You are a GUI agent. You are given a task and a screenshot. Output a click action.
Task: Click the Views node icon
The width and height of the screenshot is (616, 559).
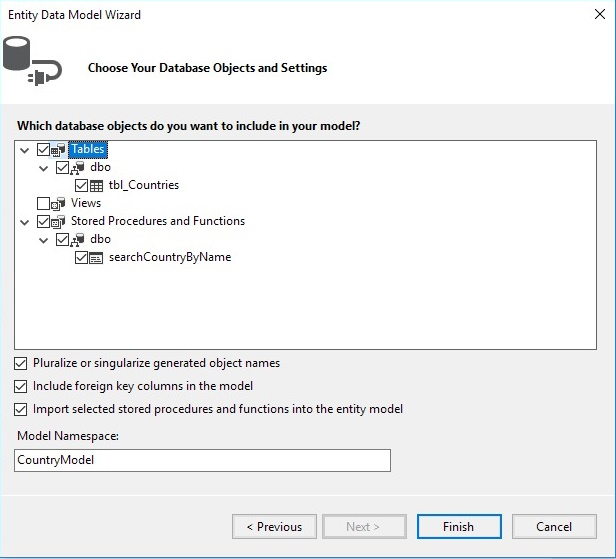tap(58, 204)
